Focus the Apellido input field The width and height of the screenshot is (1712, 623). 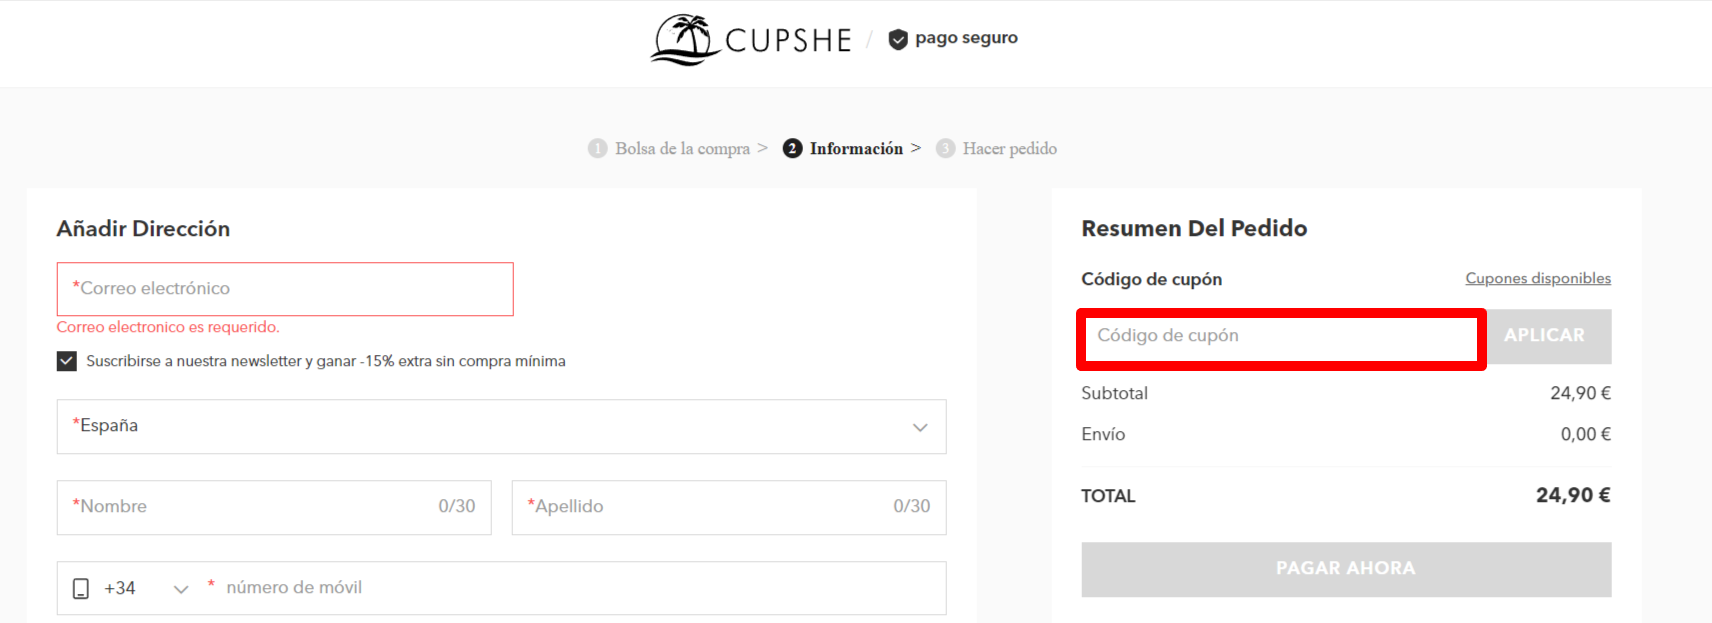(x=729, y=507)
